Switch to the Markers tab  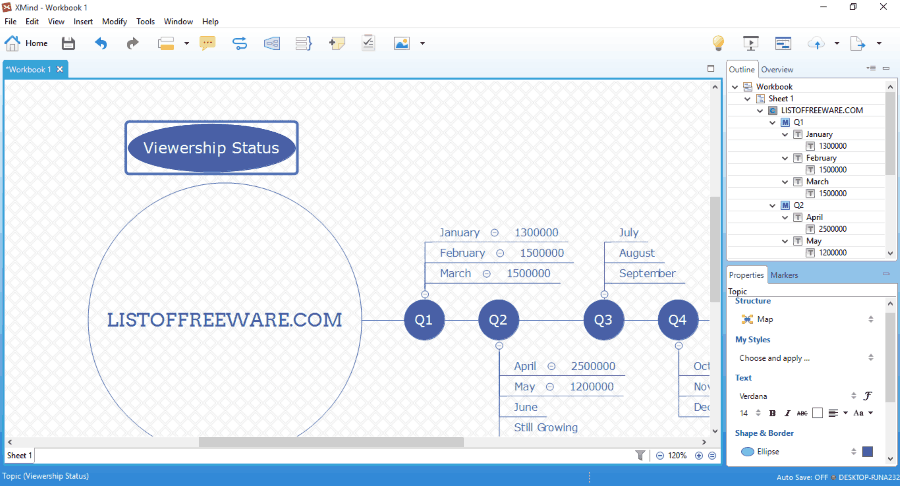point(784,275)
